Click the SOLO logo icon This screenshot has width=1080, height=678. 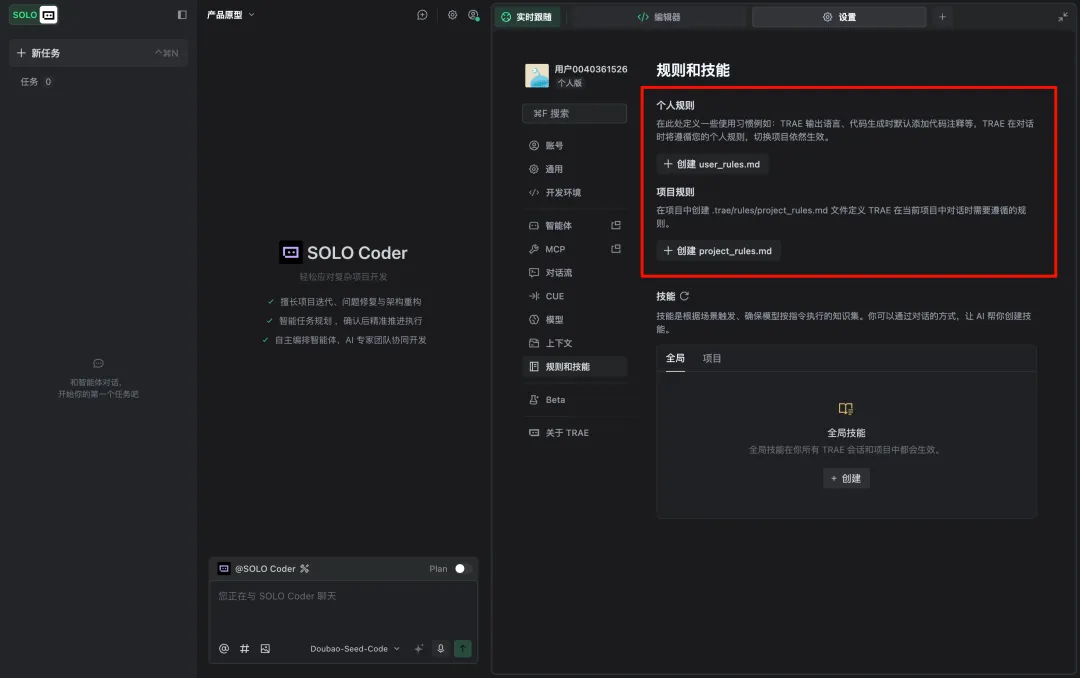[x=34, y=14]
